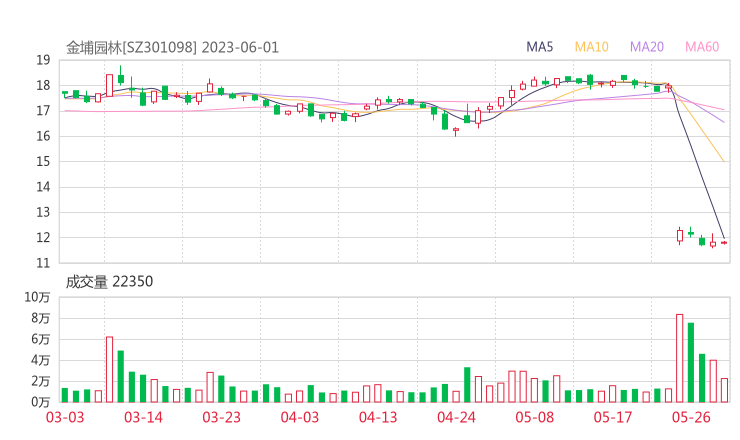This screenshot has width=740, height=440.
Task: Click the 05-08 date axis label
Action: pos(534,417)
